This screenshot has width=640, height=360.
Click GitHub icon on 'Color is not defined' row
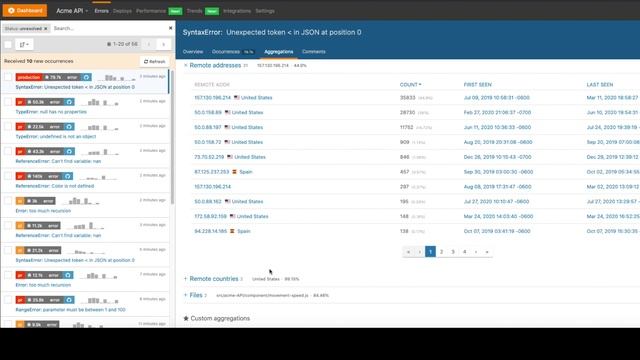68,176
